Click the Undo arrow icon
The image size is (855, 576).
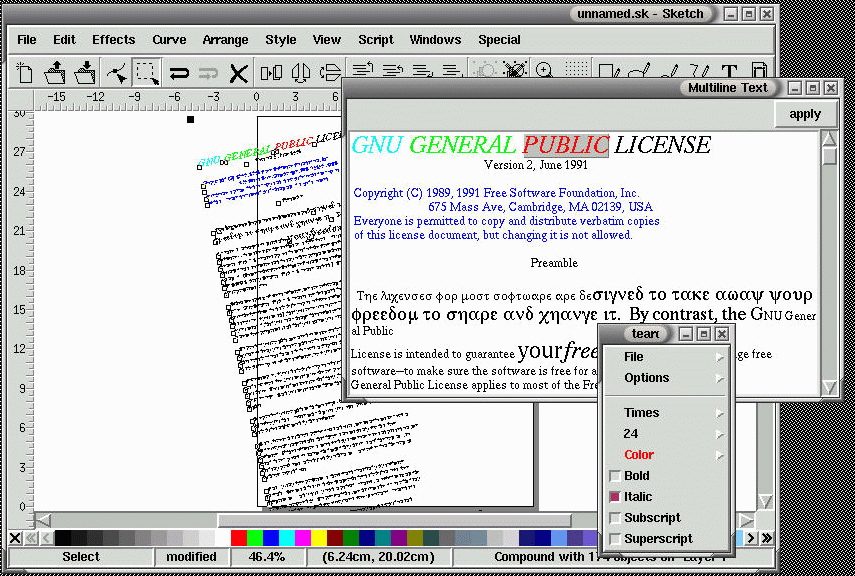(179, 73)
